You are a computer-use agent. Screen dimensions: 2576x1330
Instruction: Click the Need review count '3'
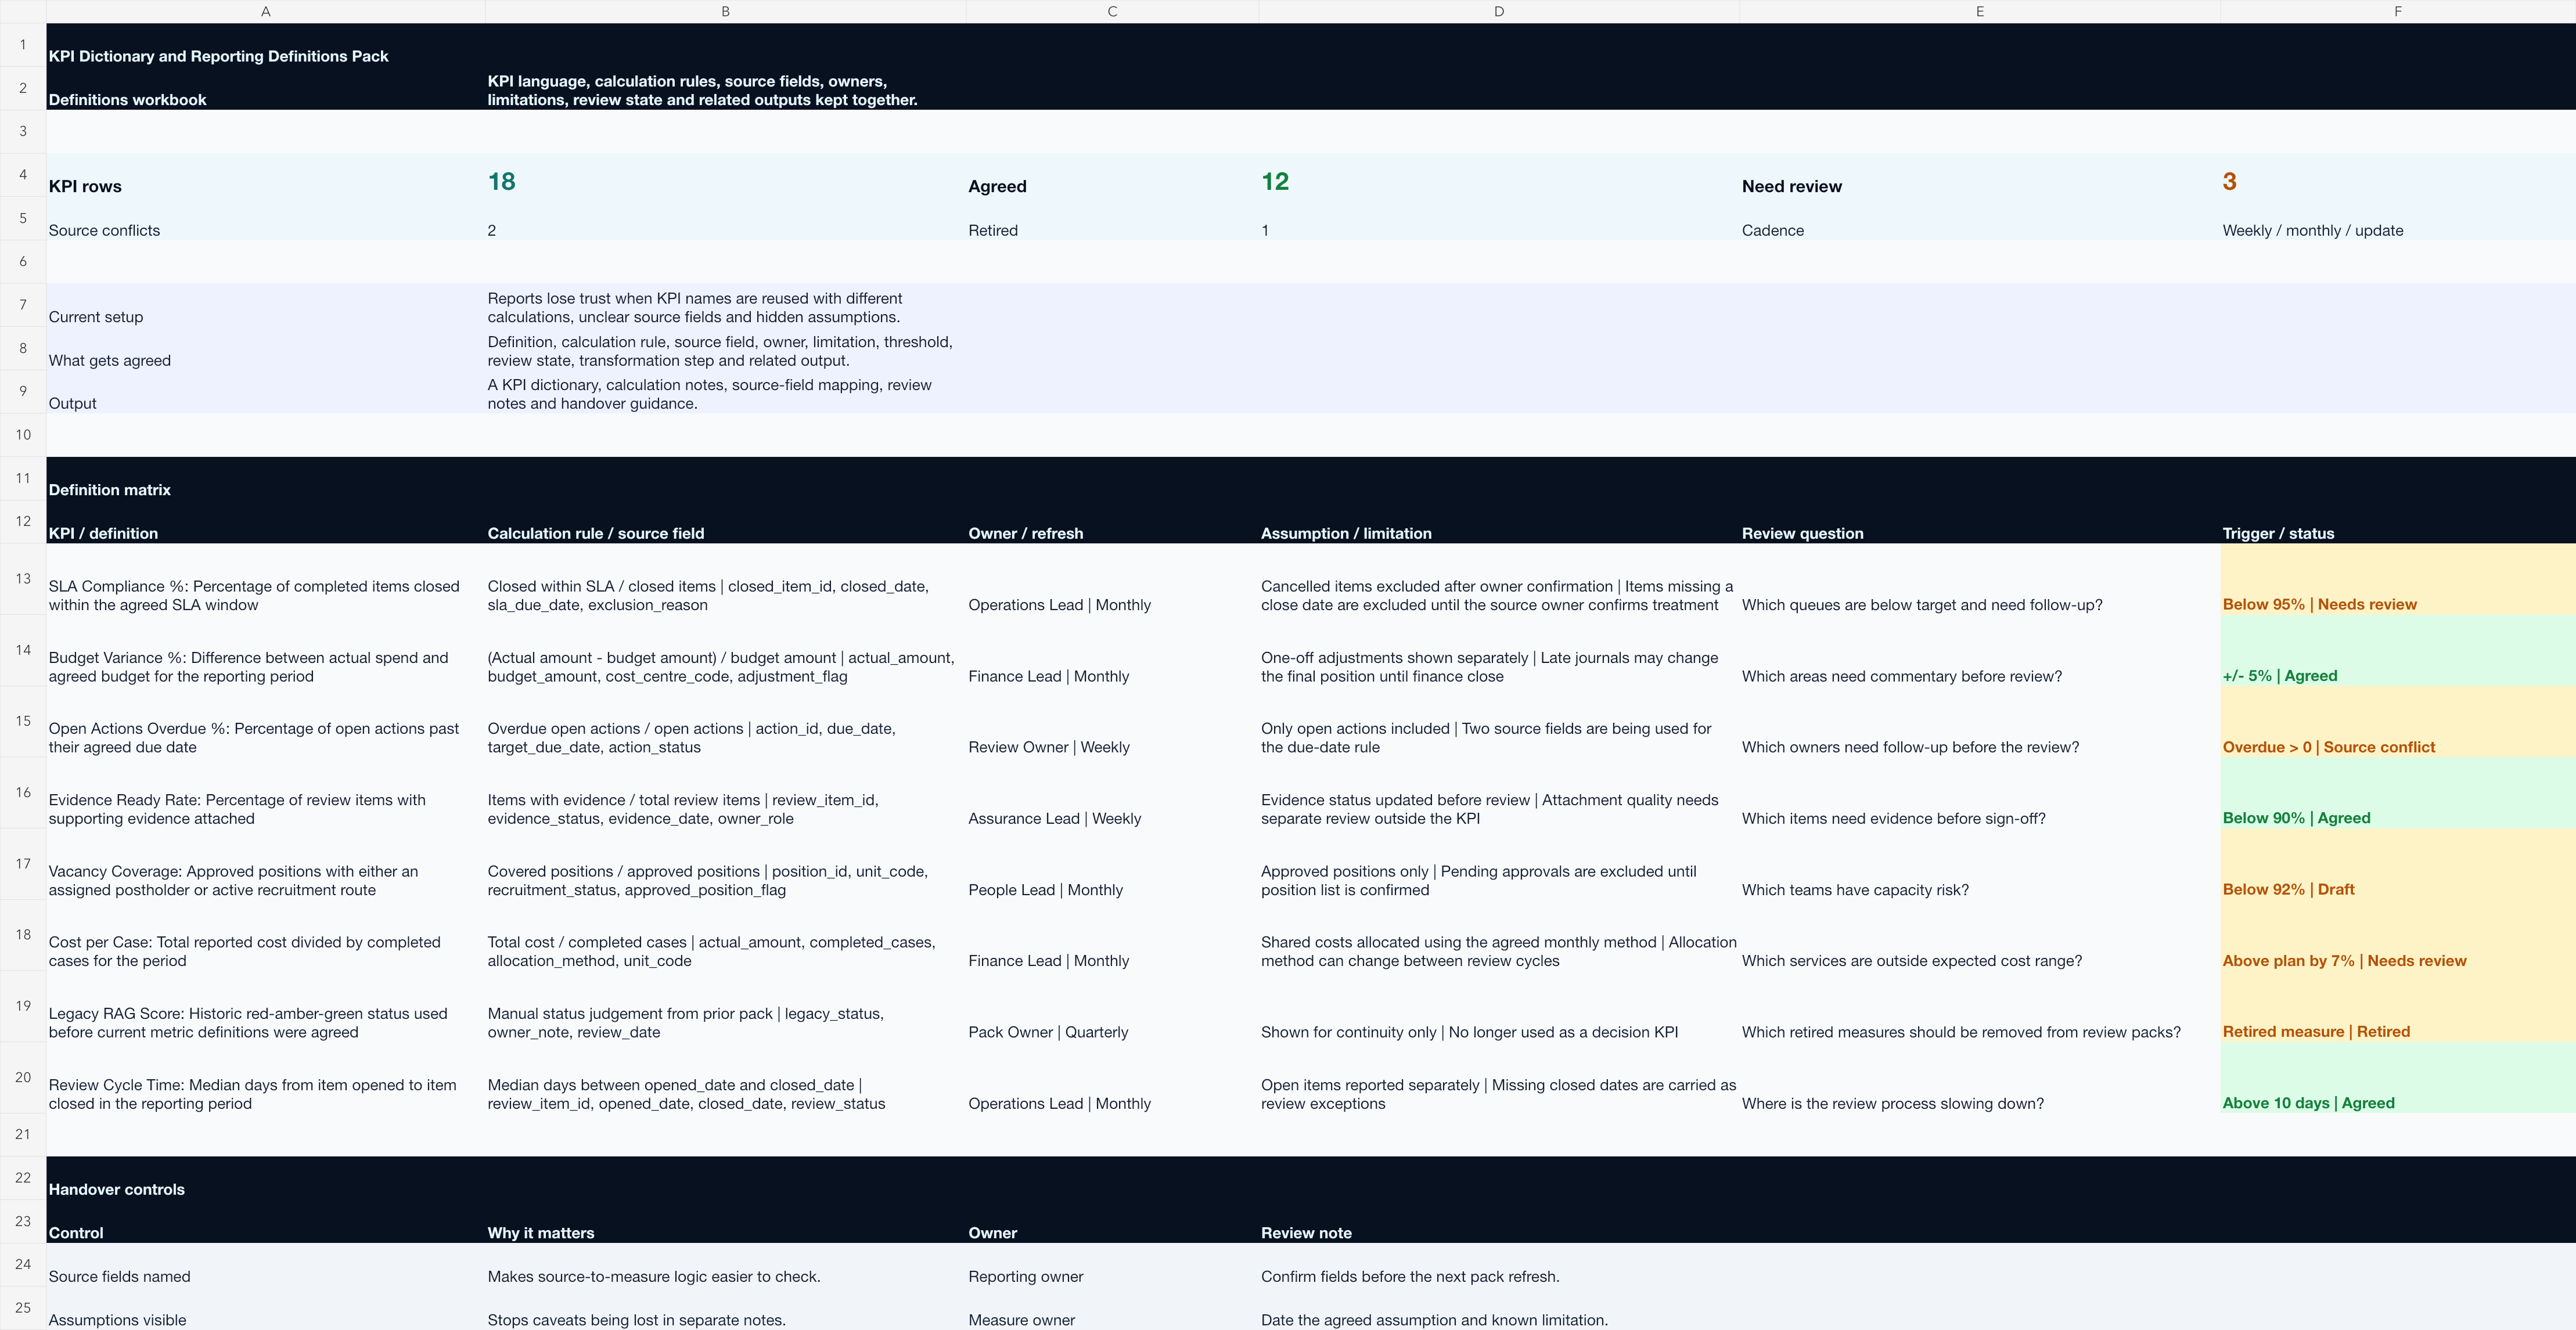tap(2229, 181)
